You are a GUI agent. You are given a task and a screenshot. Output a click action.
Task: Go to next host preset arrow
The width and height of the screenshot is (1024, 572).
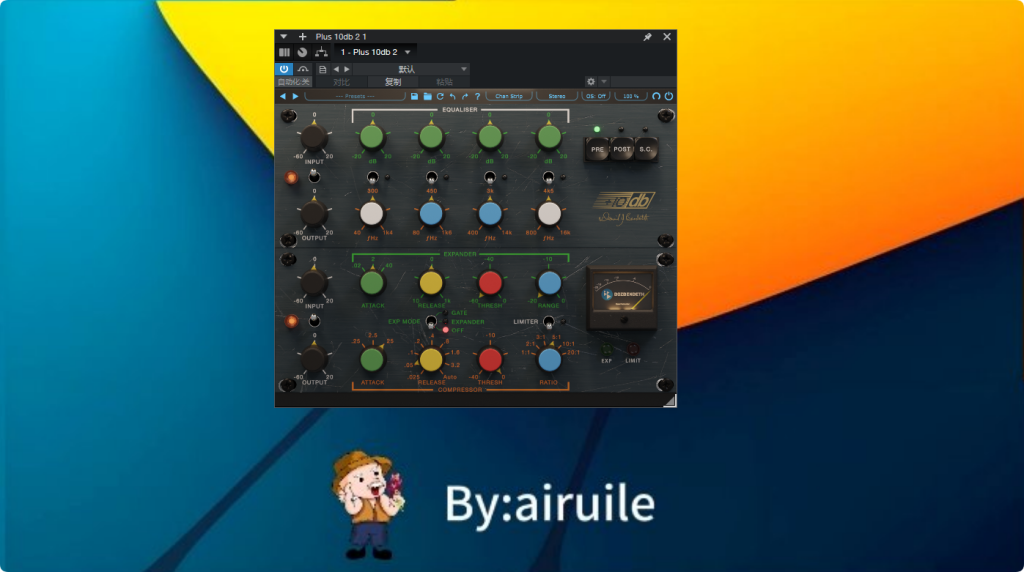click(347, 69)
